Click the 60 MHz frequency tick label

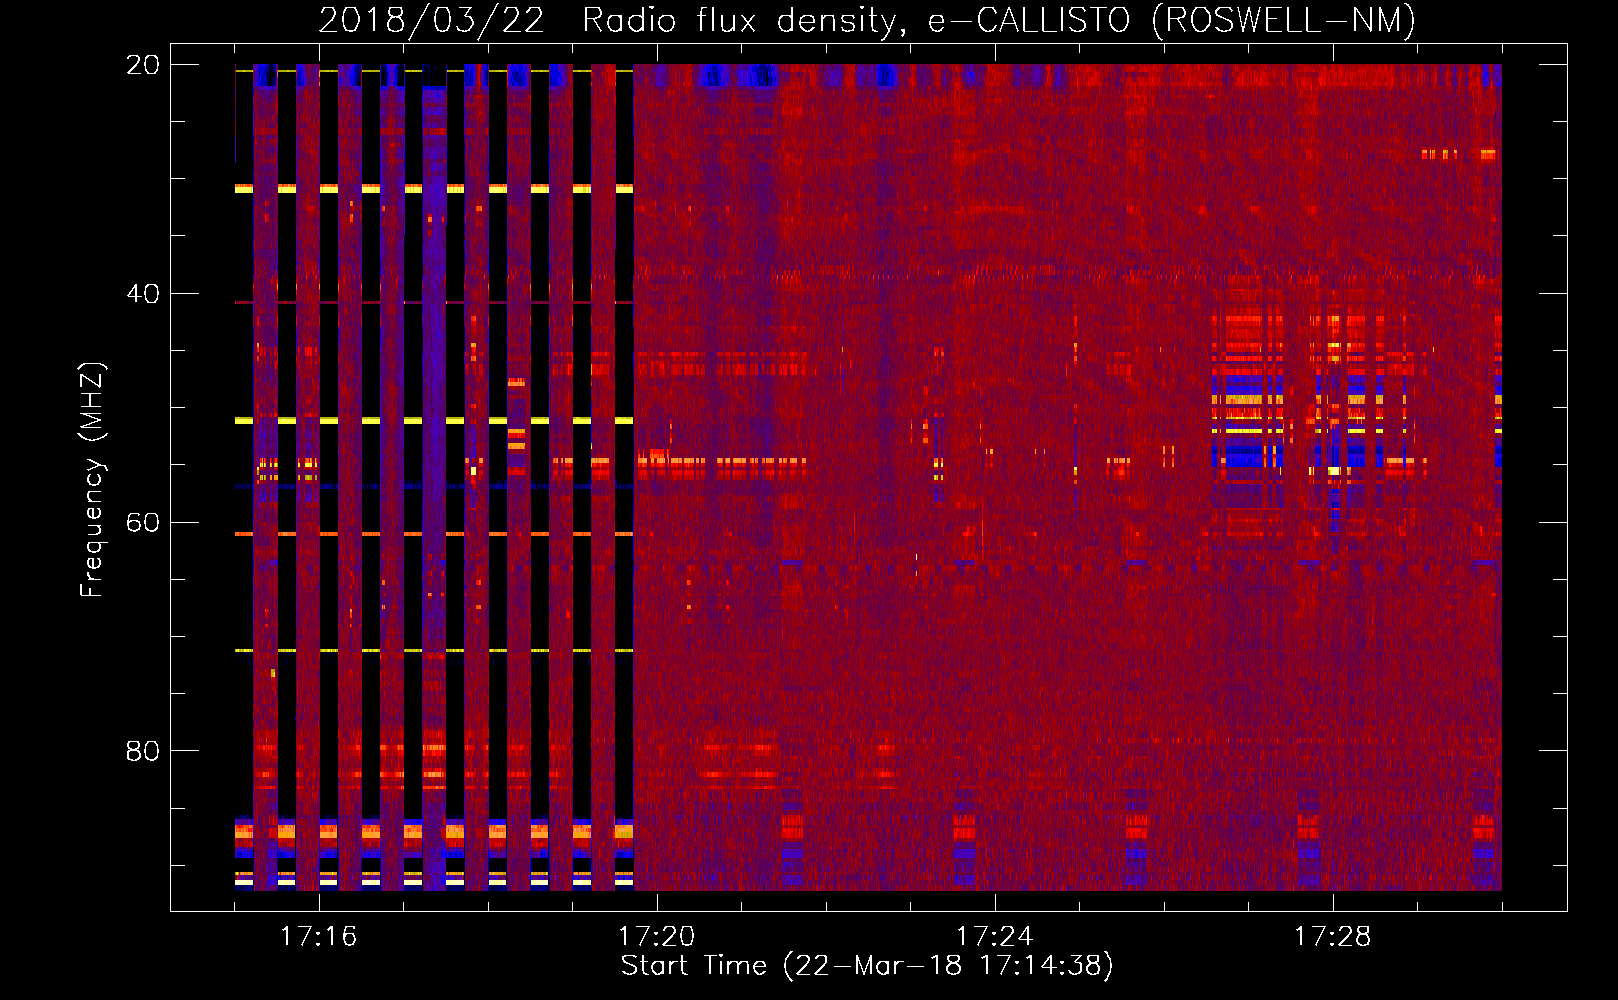coord(142,523)
